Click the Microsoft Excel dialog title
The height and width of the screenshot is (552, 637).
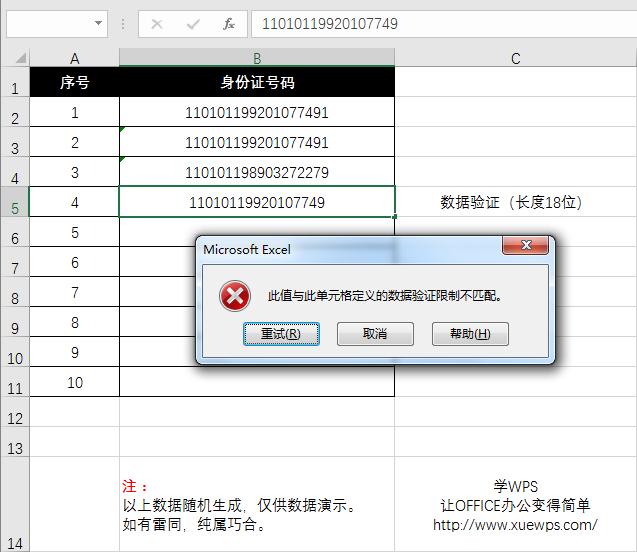(247, 249)
